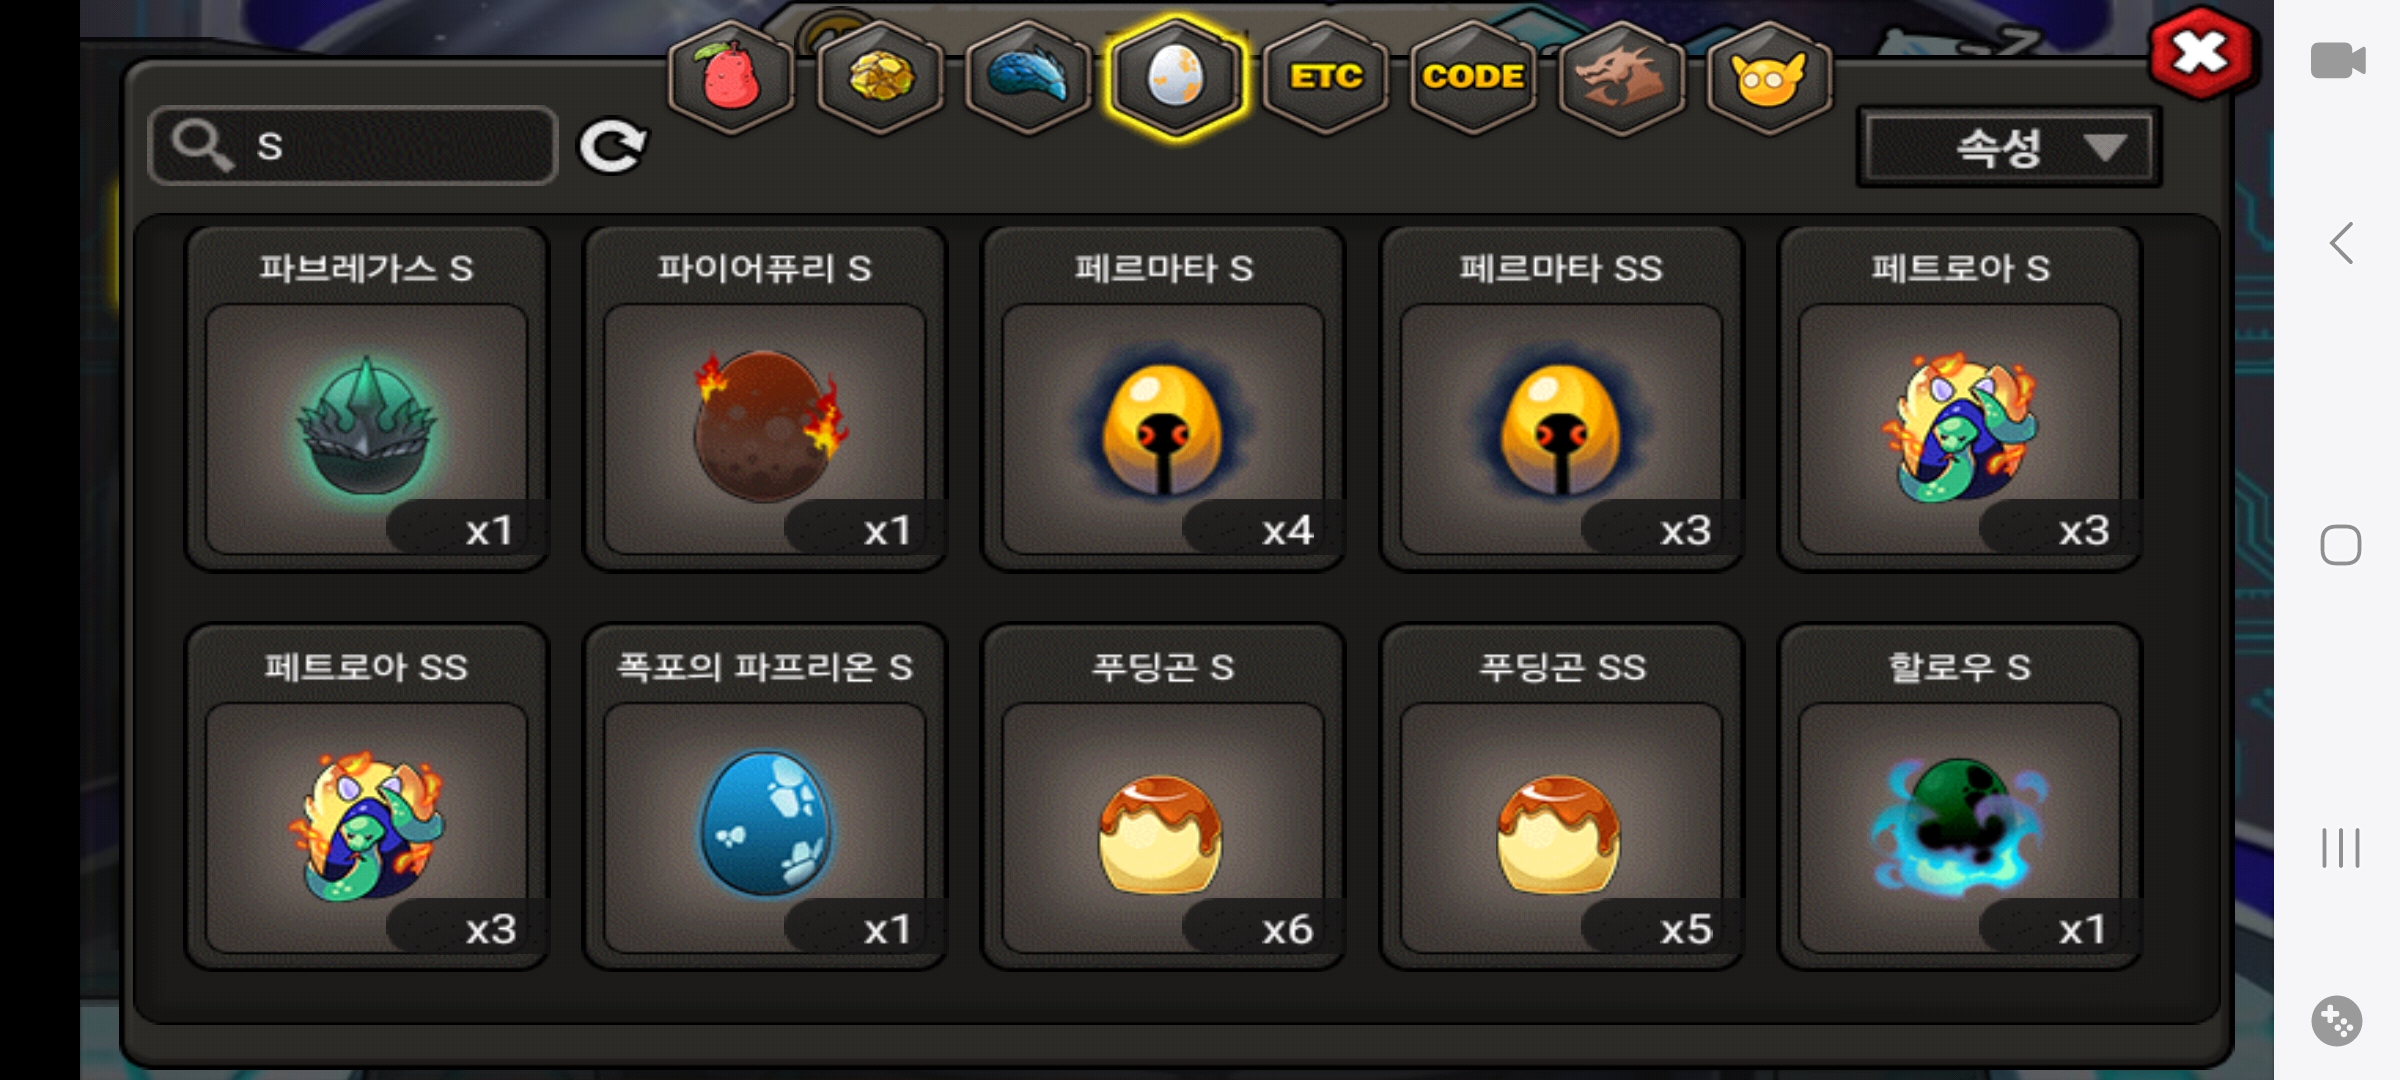Tap the Android back arrow

2341,243
